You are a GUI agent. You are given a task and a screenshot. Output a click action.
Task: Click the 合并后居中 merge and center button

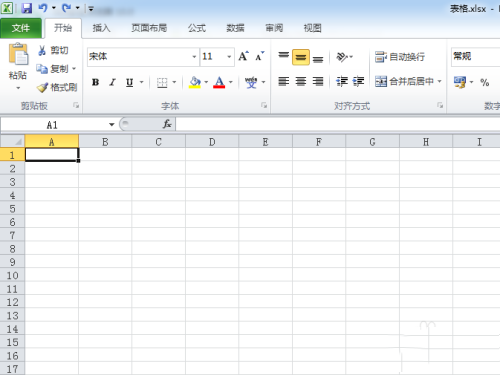404,81
